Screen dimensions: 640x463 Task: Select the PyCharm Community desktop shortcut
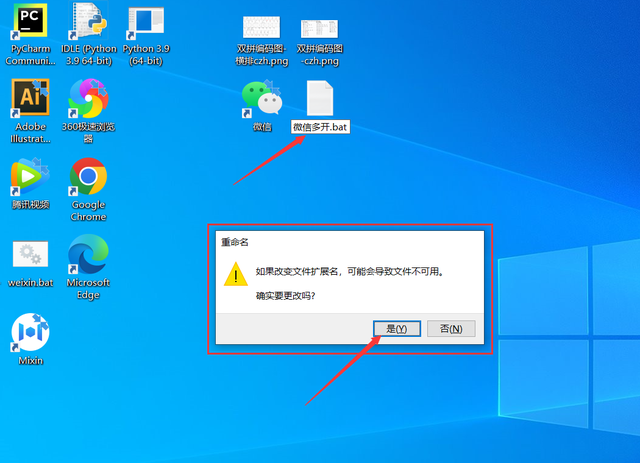(30, 20)
